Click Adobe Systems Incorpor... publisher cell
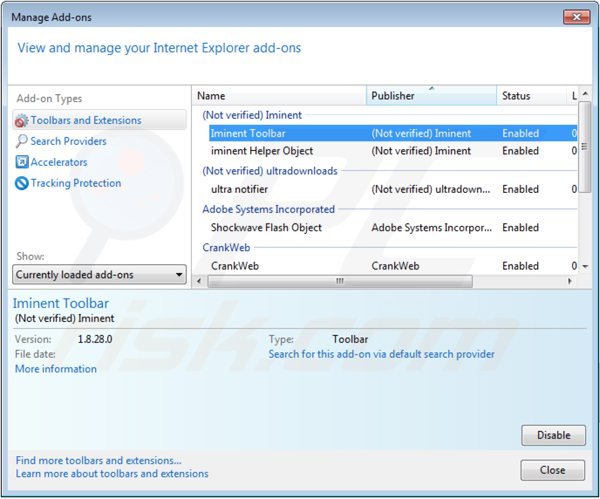This screenshot has height=499, width=600. pos(432,227)
